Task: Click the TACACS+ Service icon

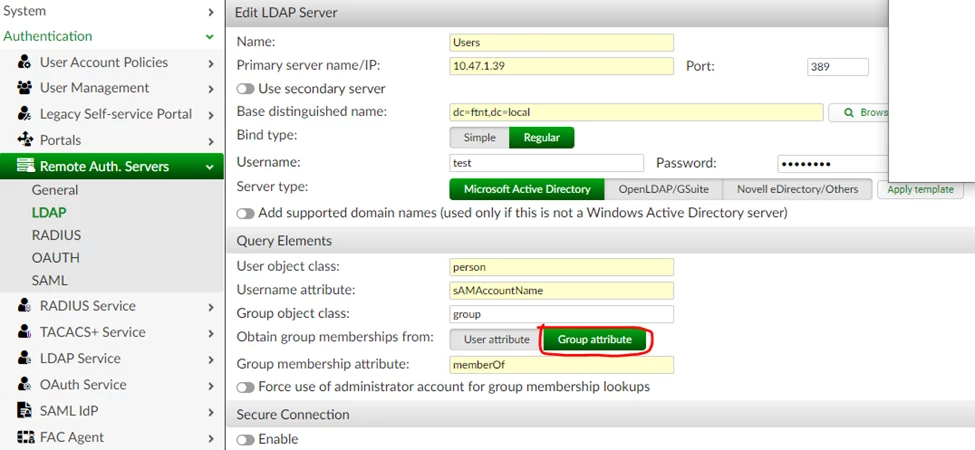Action: point(24,332)
